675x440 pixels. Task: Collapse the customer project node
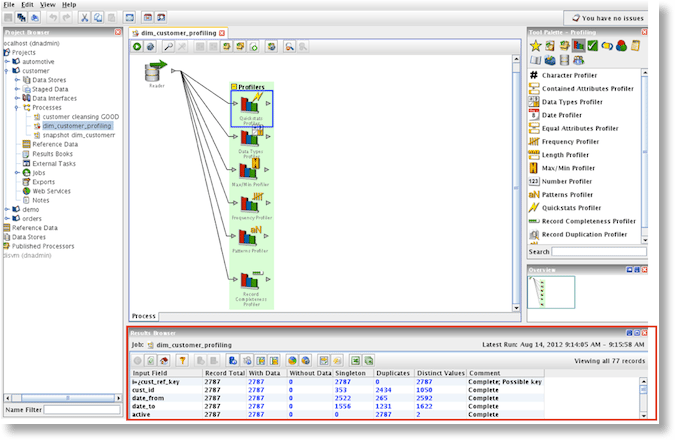click(7, 71)
